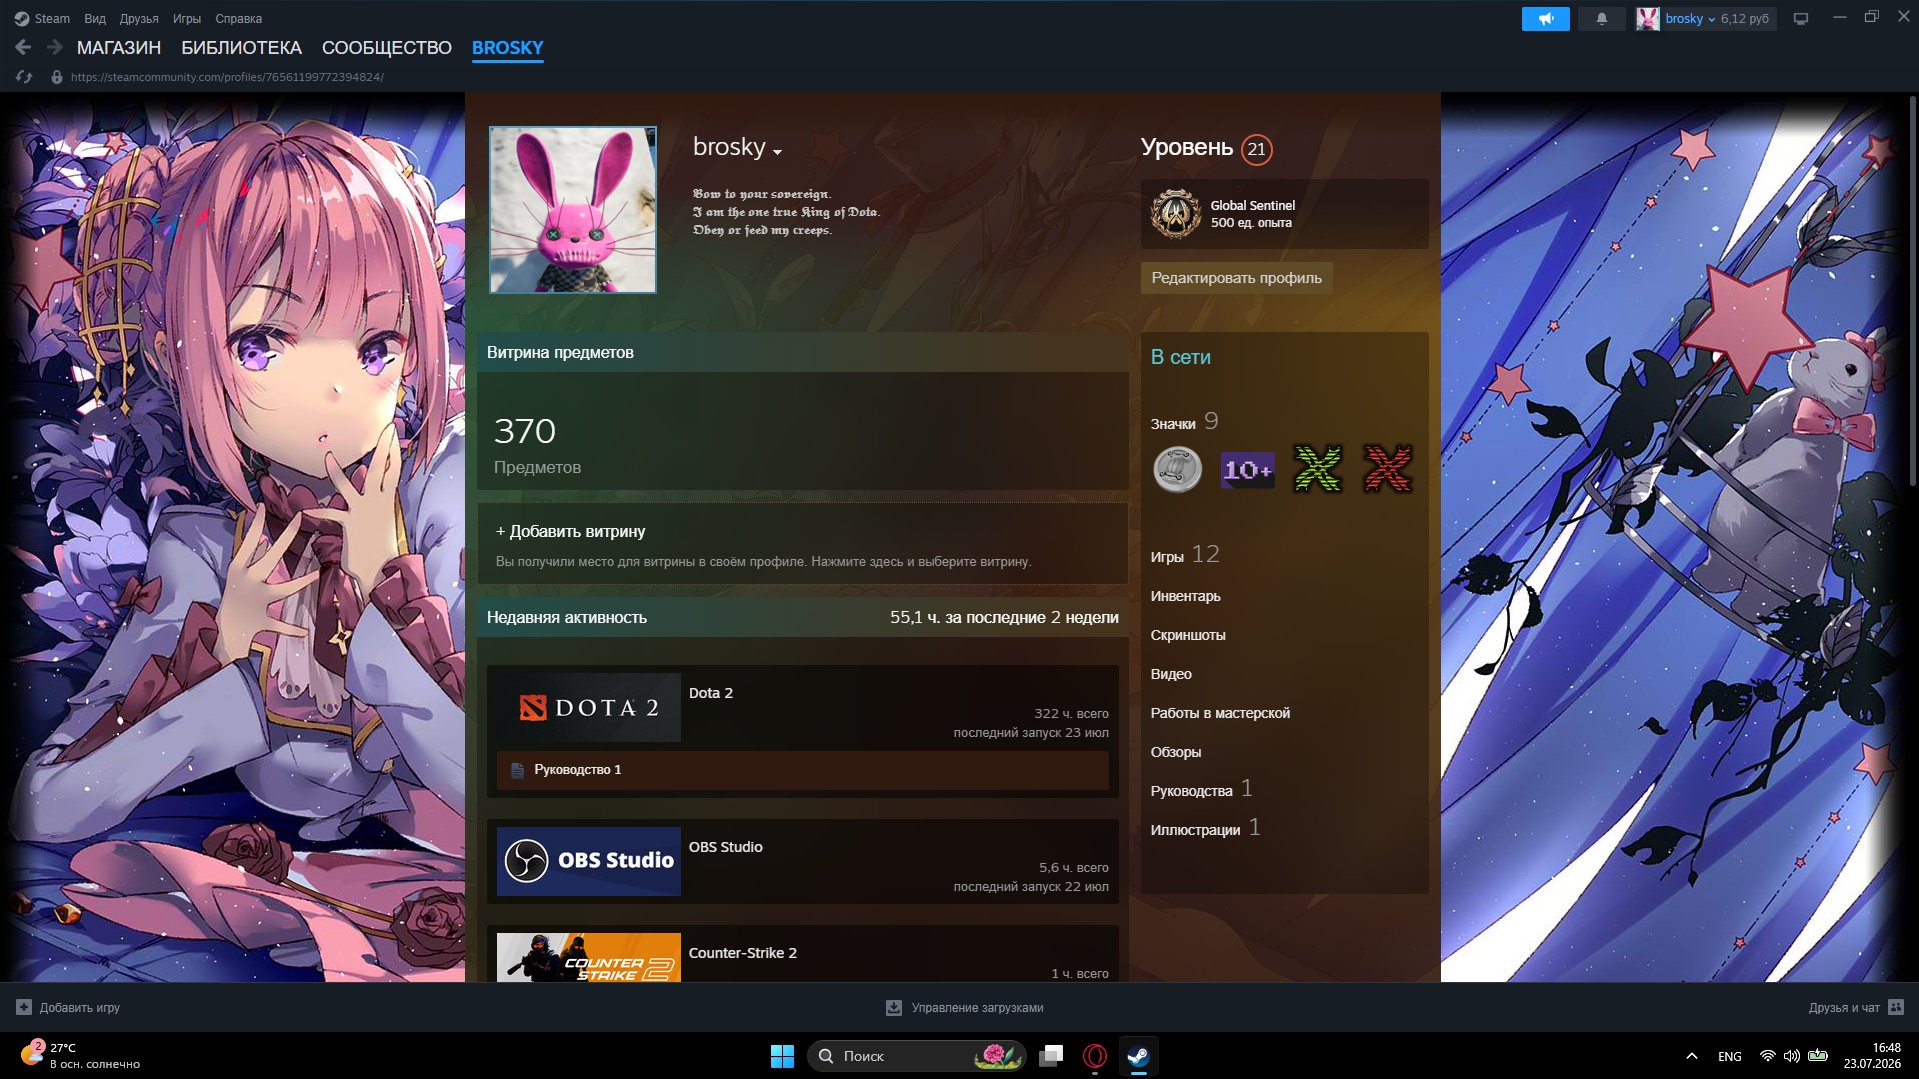The height and width of the screenshot is (1079, 1919).
Task: Open the Инвентарь link
Action: click(1185, 596)
